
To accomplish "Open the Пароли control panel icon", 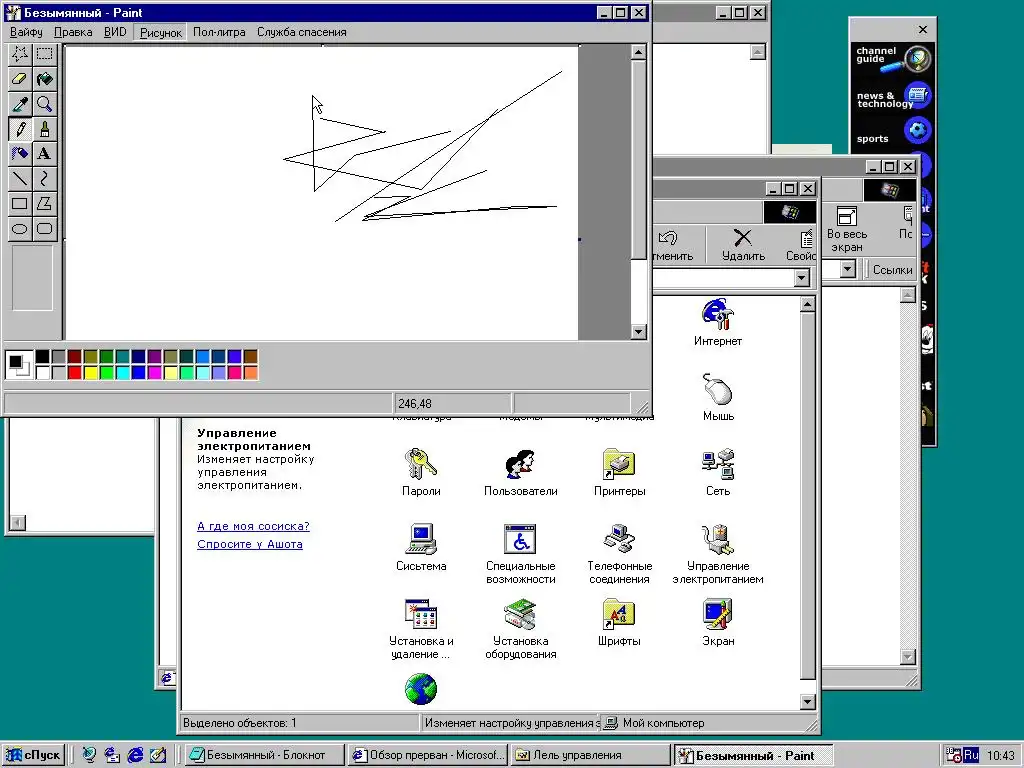I will tap(421, 472).
